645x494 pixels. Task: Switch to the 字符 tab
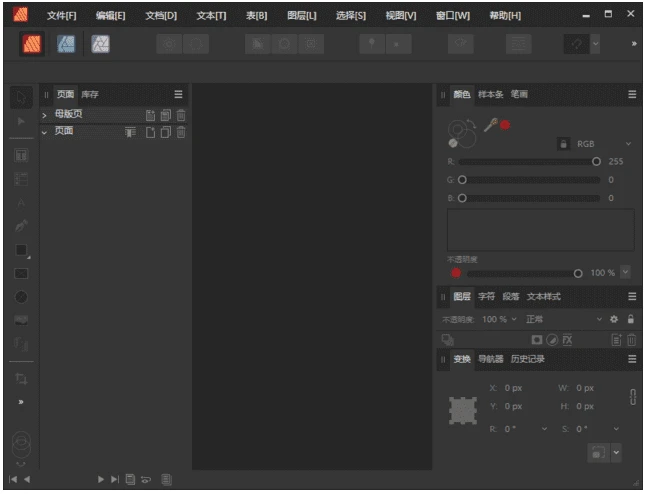(486, 297)
